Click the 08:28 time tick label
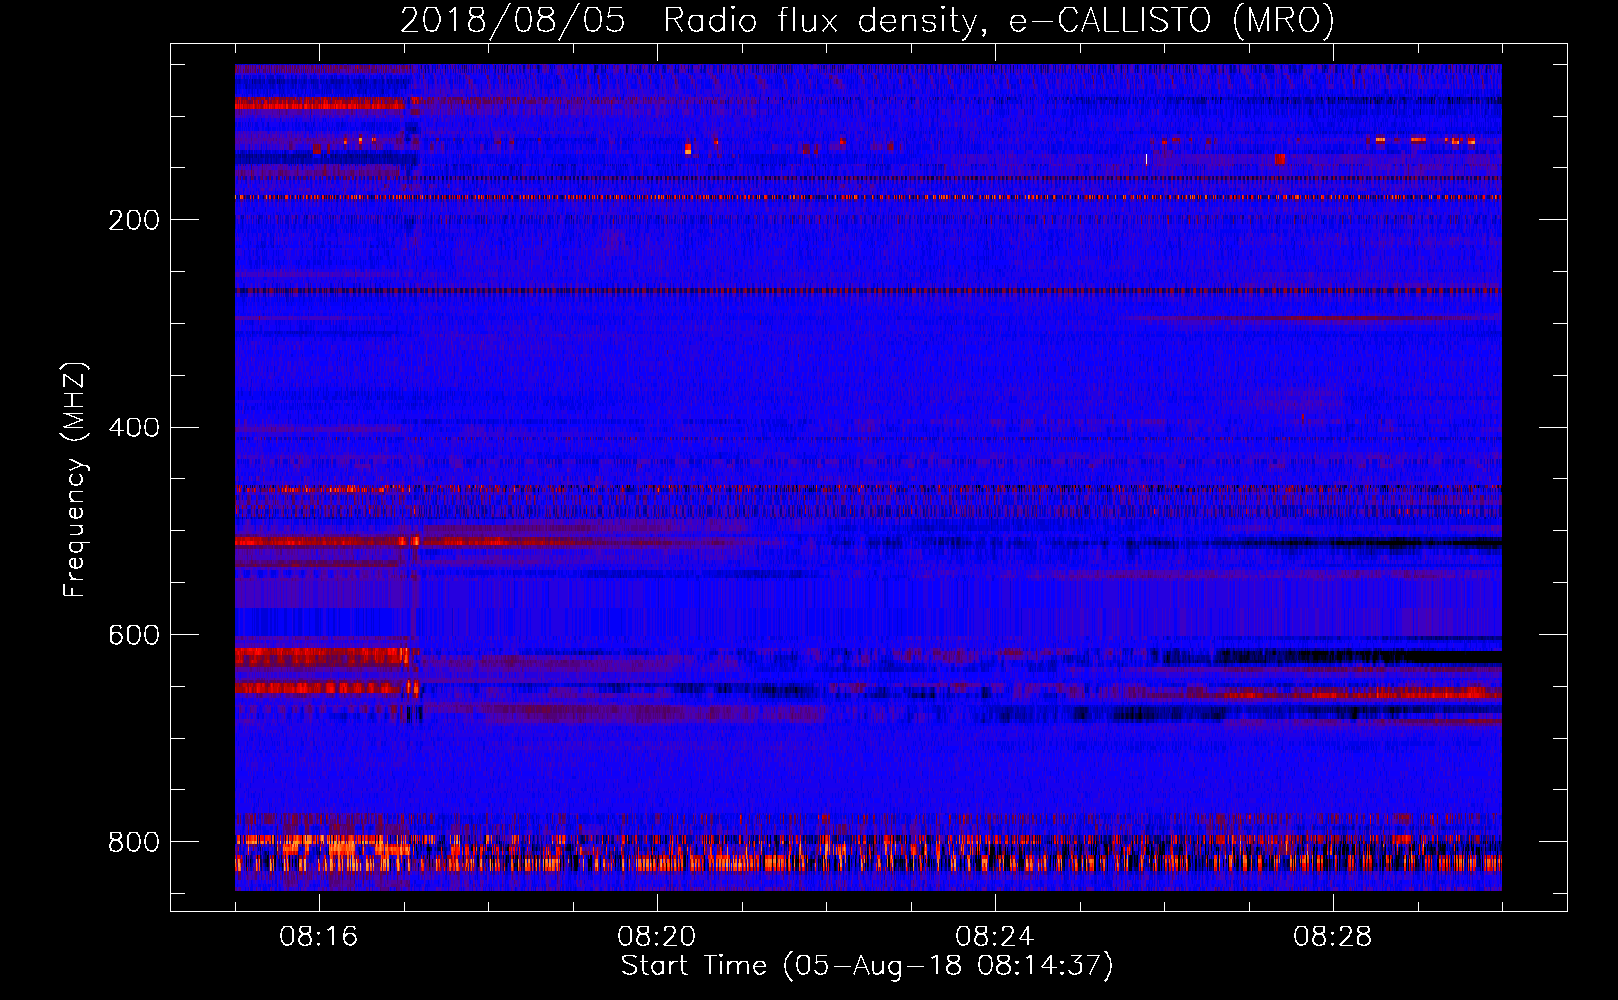 click(x=1333, y=937)
